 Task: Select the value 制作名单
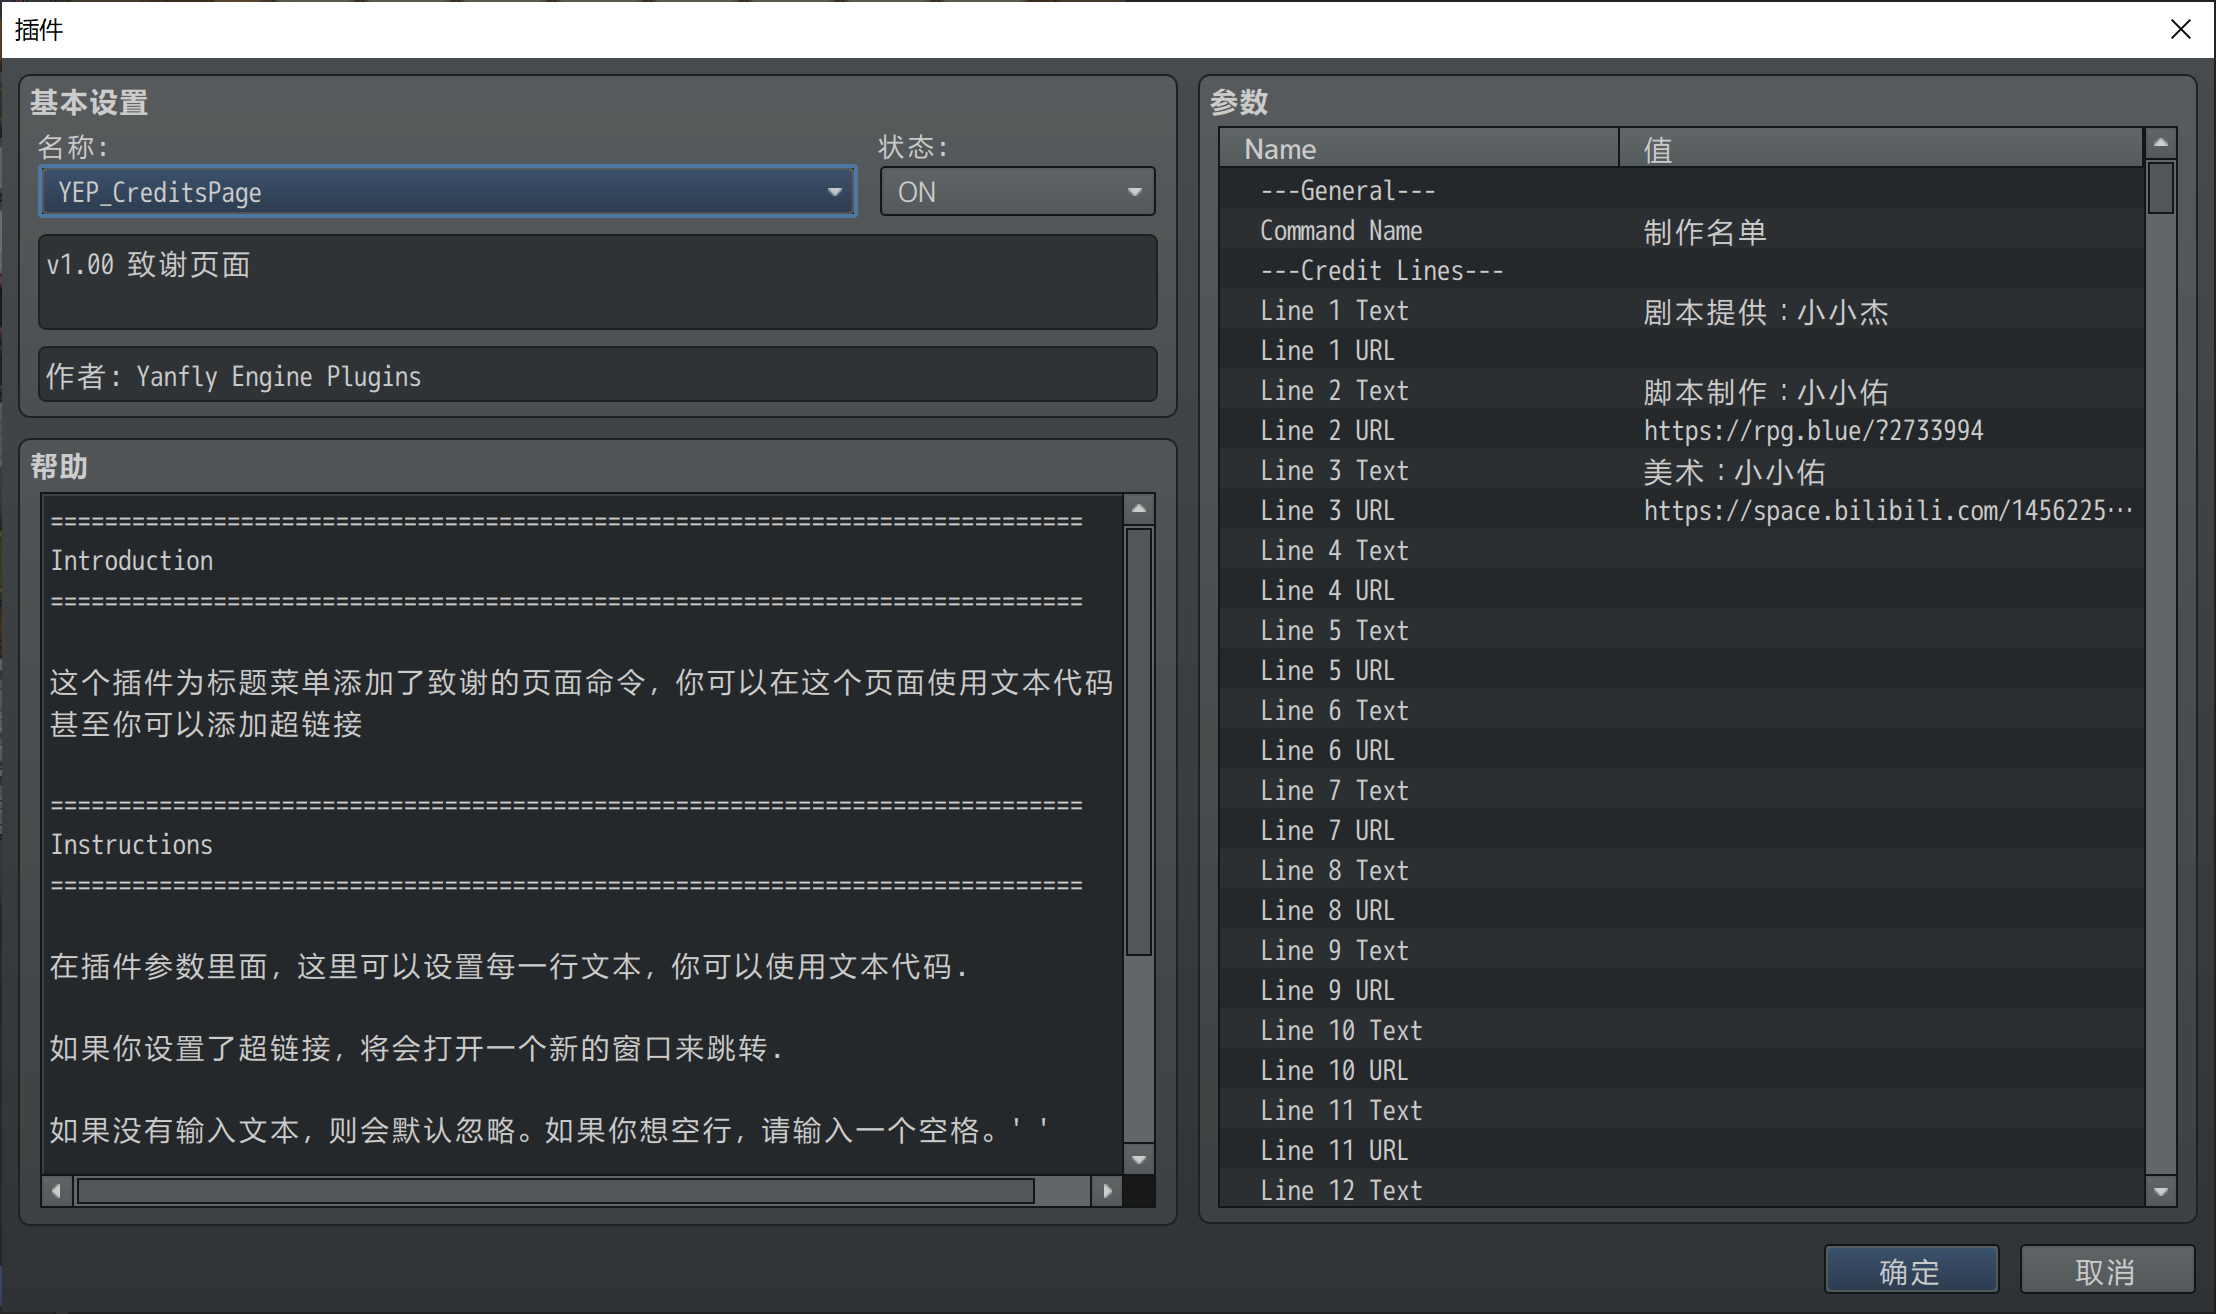tap(1705, 231)
